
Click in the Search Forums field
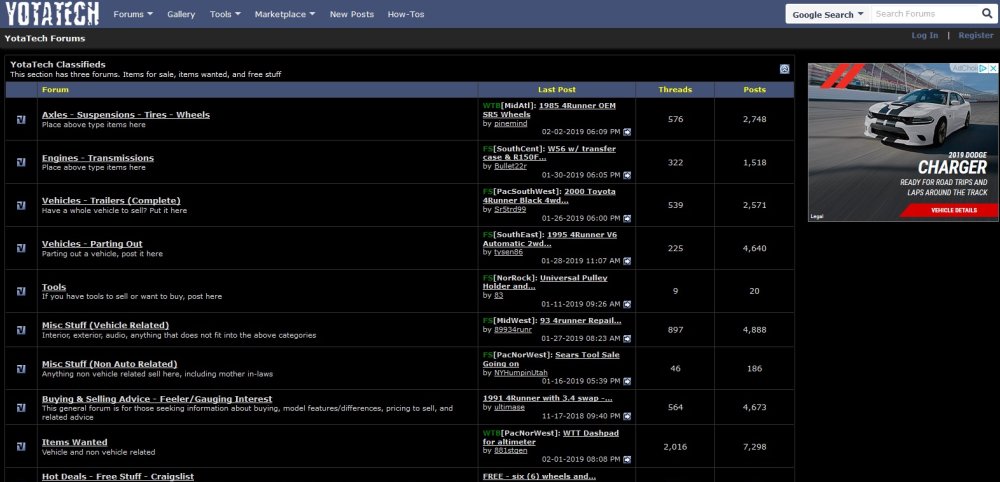924,14
